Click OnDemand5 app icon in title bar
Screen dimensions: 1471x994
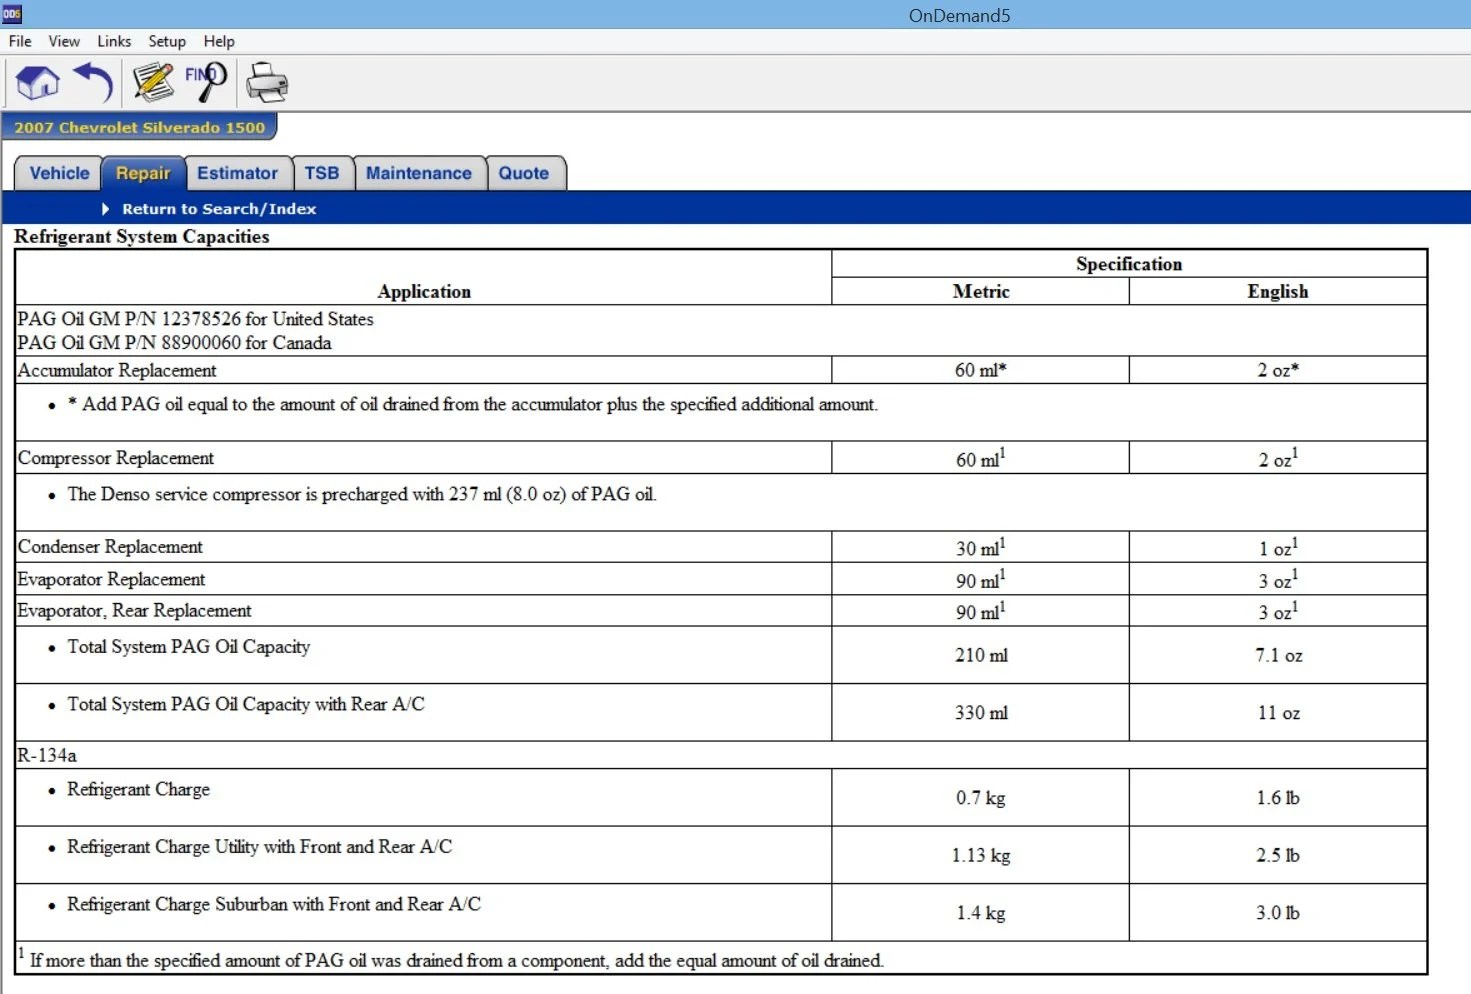pyautogui.click(x=11, y=14)
